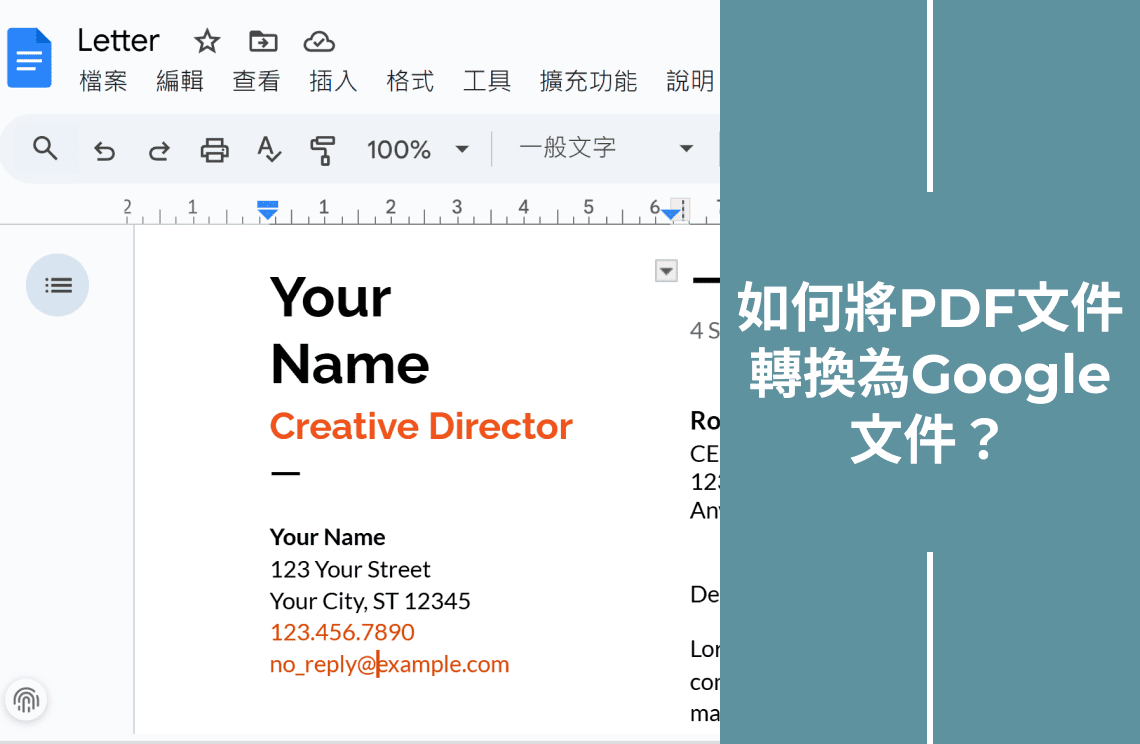Image resolution: width=1140 pixels, height=744 pixels.
Task: Rename the Letter document title
Action: coord(118,41)
